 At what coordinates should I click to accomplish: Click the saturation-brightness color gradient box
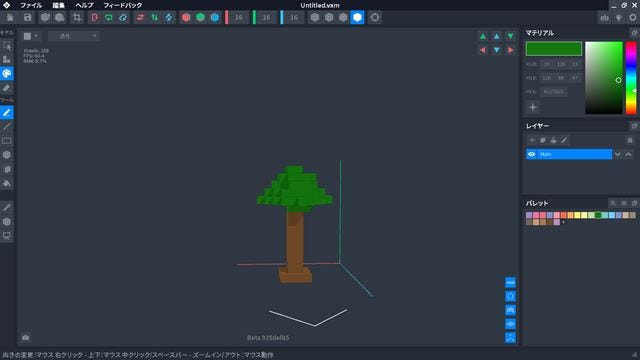pos(604,78)
